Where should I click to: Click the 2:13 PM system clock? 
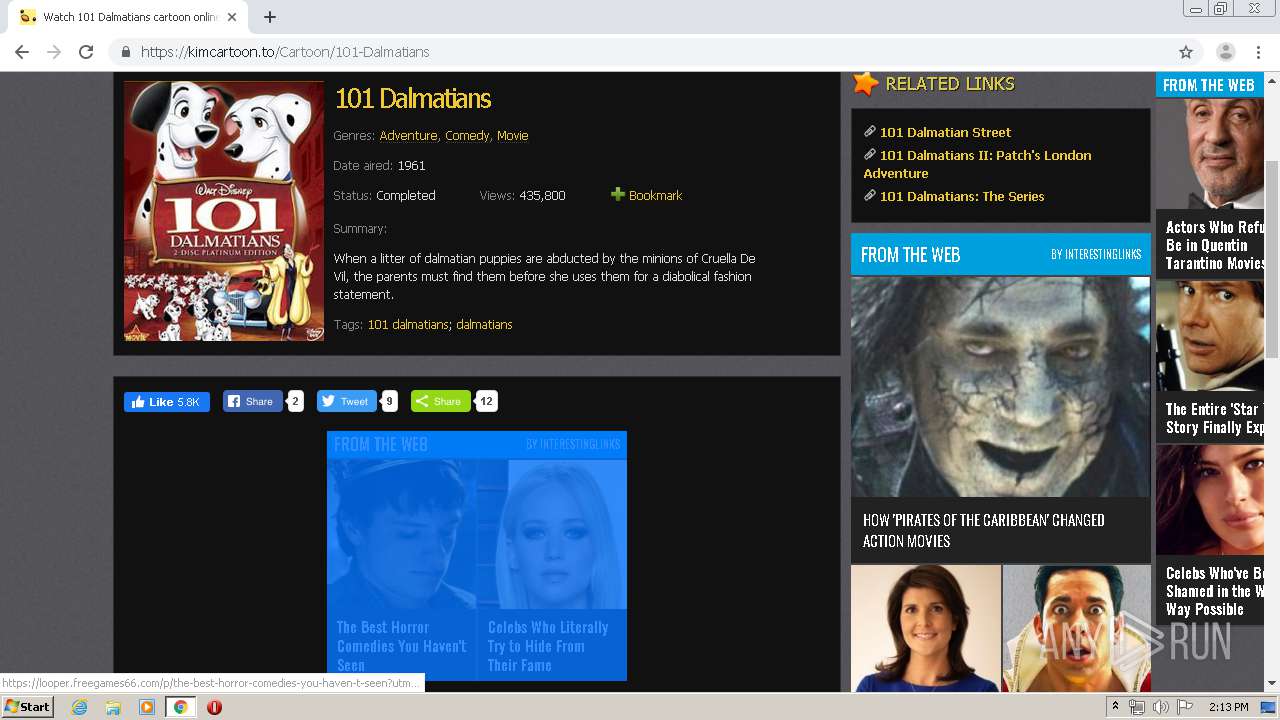click(x=1229, y=707)
